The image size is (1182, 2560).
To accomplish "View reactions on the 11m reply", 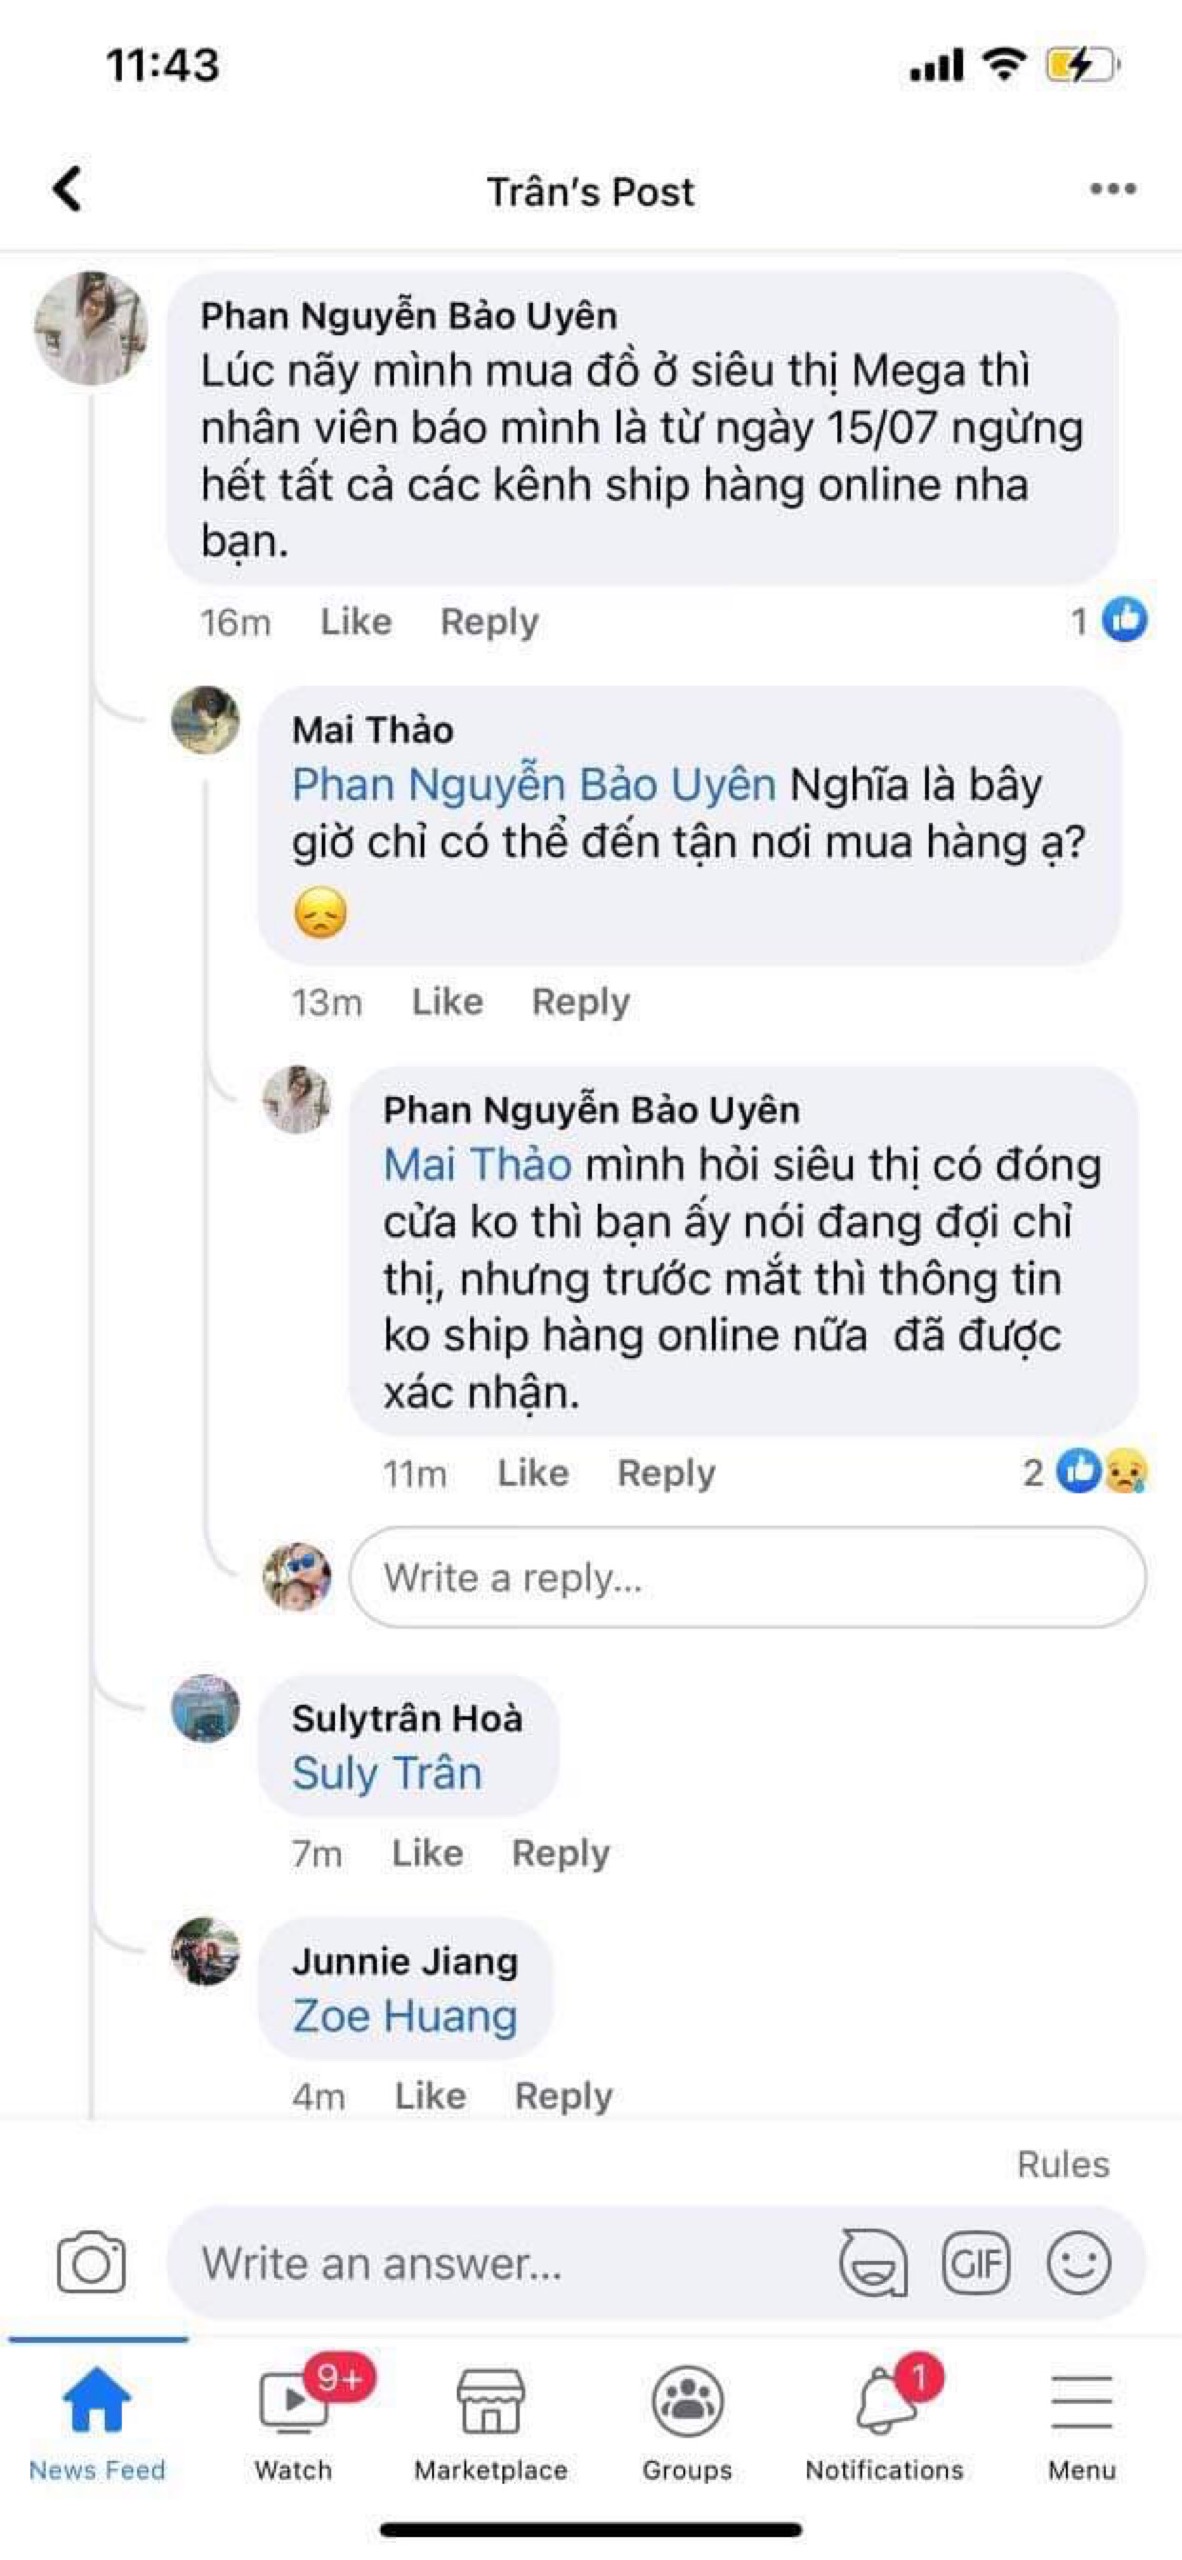I will (x=1100, y=1471).
